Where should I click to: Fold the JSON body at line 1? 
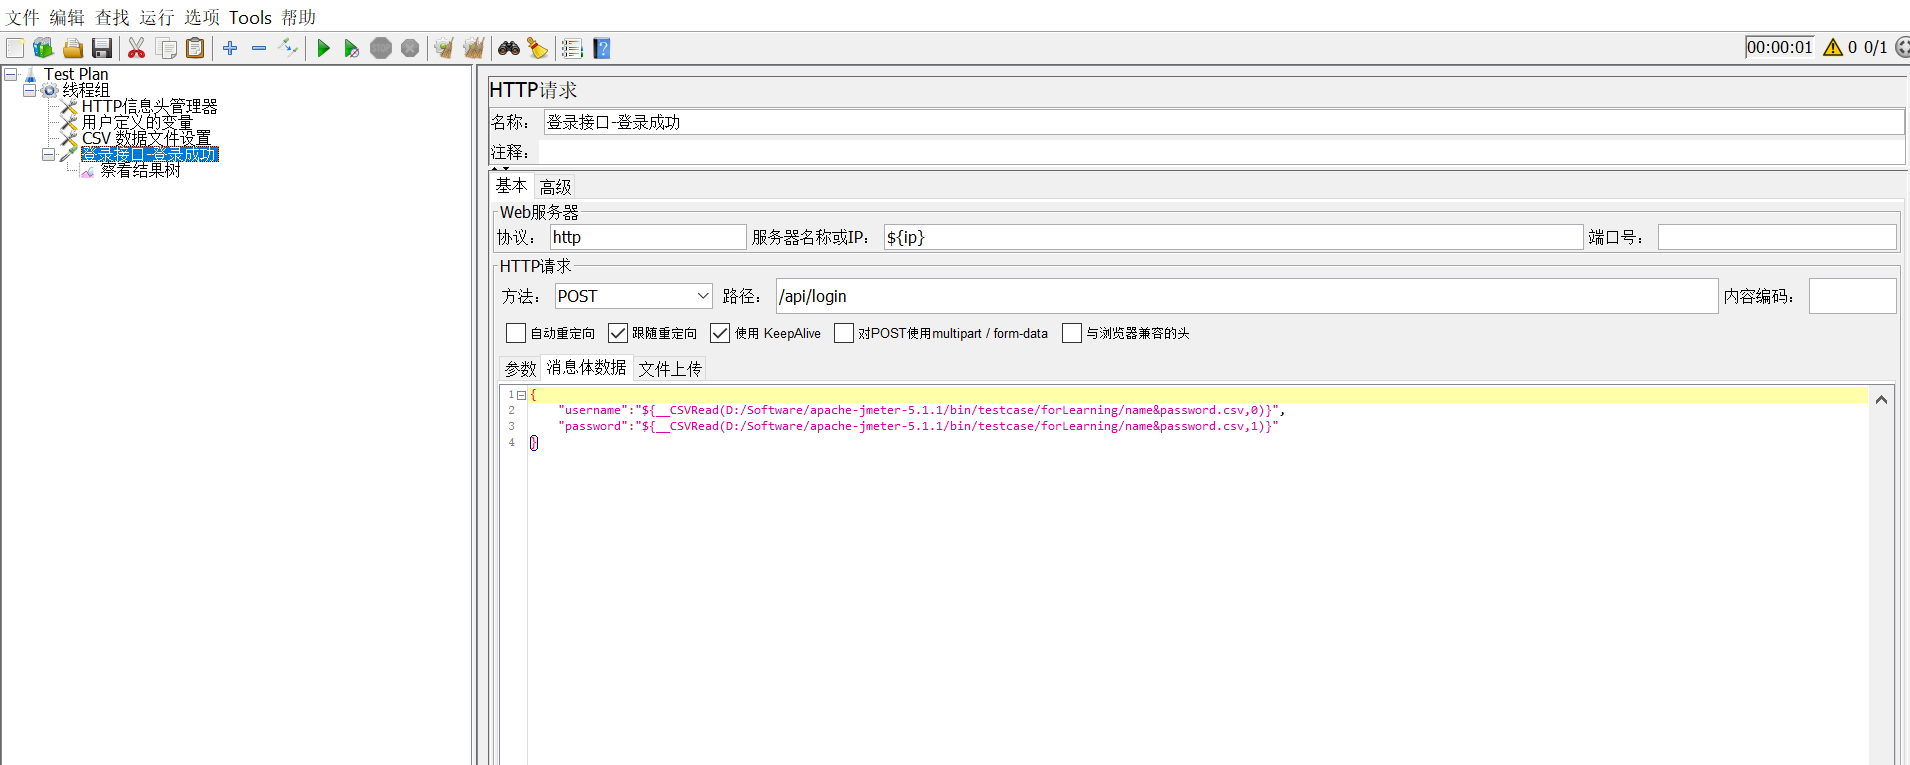(x=521, y=395)
